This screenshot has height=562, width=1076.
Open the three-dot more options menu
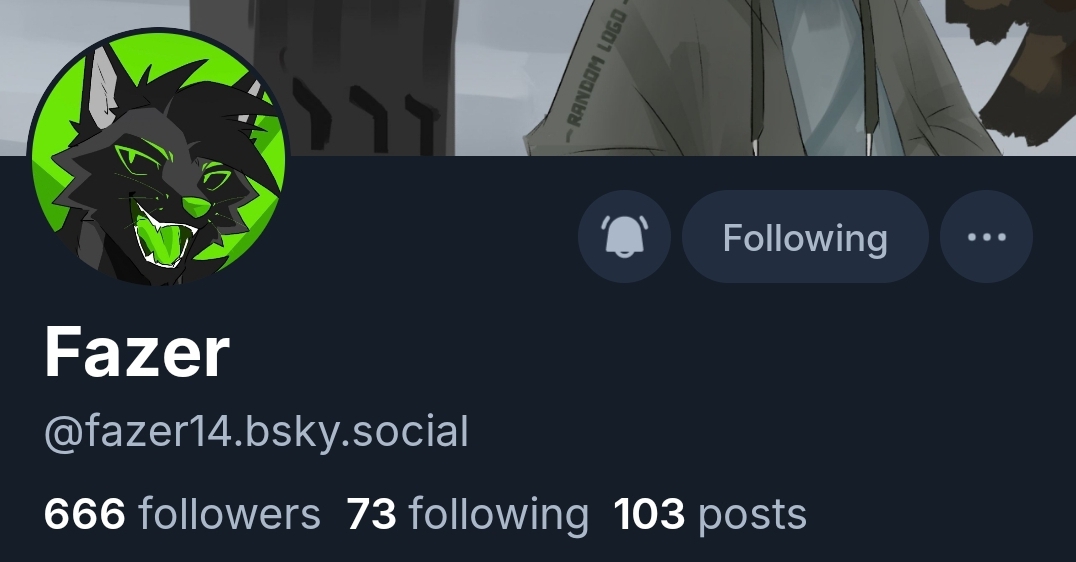986,237
